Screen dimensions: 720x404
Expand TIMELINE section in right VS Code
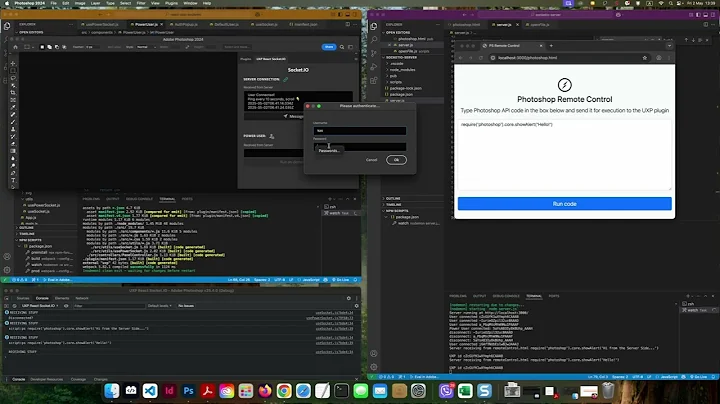click(394, 204)
